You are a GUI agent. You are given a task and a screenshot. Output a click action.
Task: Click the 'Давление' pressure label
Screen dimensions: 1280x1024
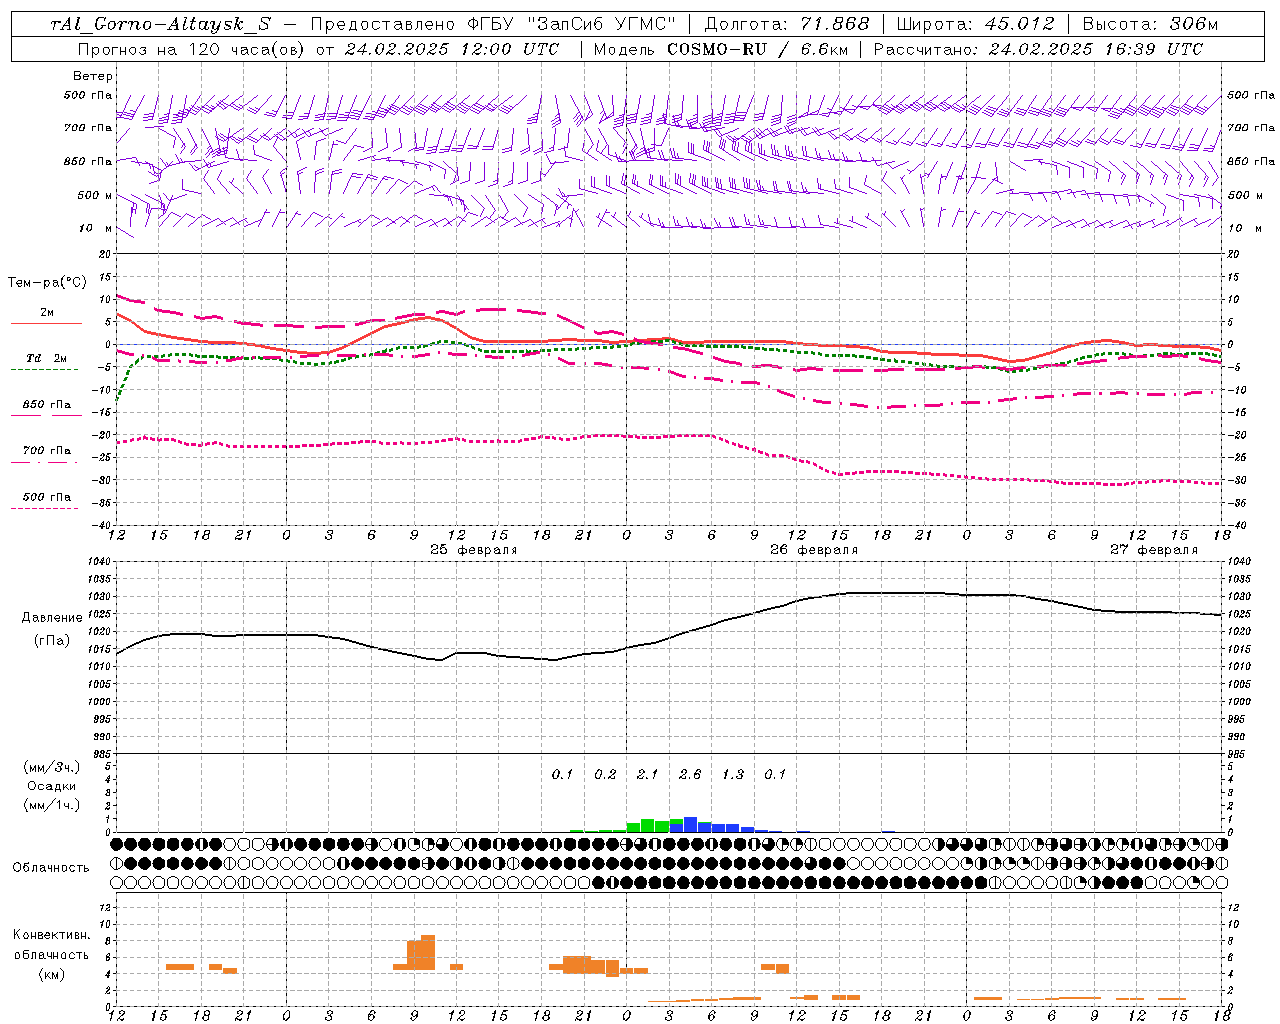pos(52,618)
